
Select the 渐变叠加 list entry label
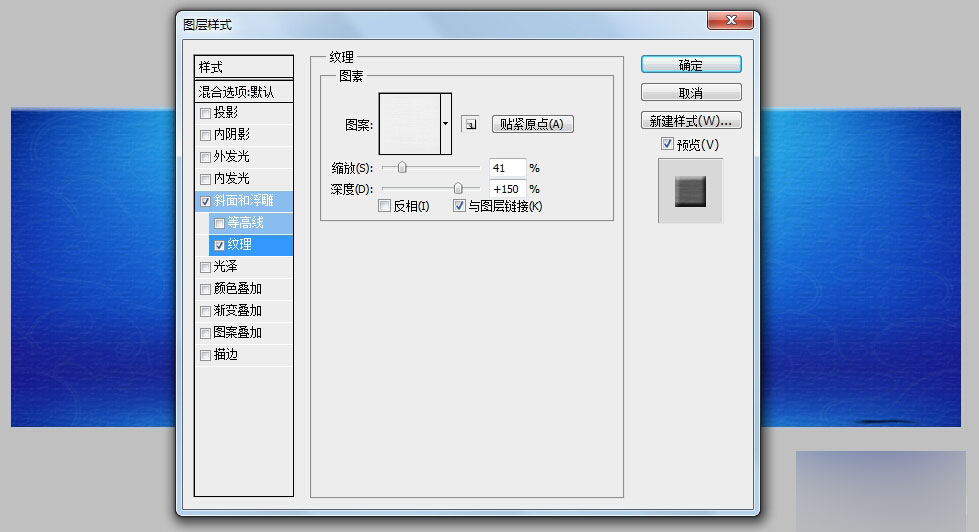(237, 310)
